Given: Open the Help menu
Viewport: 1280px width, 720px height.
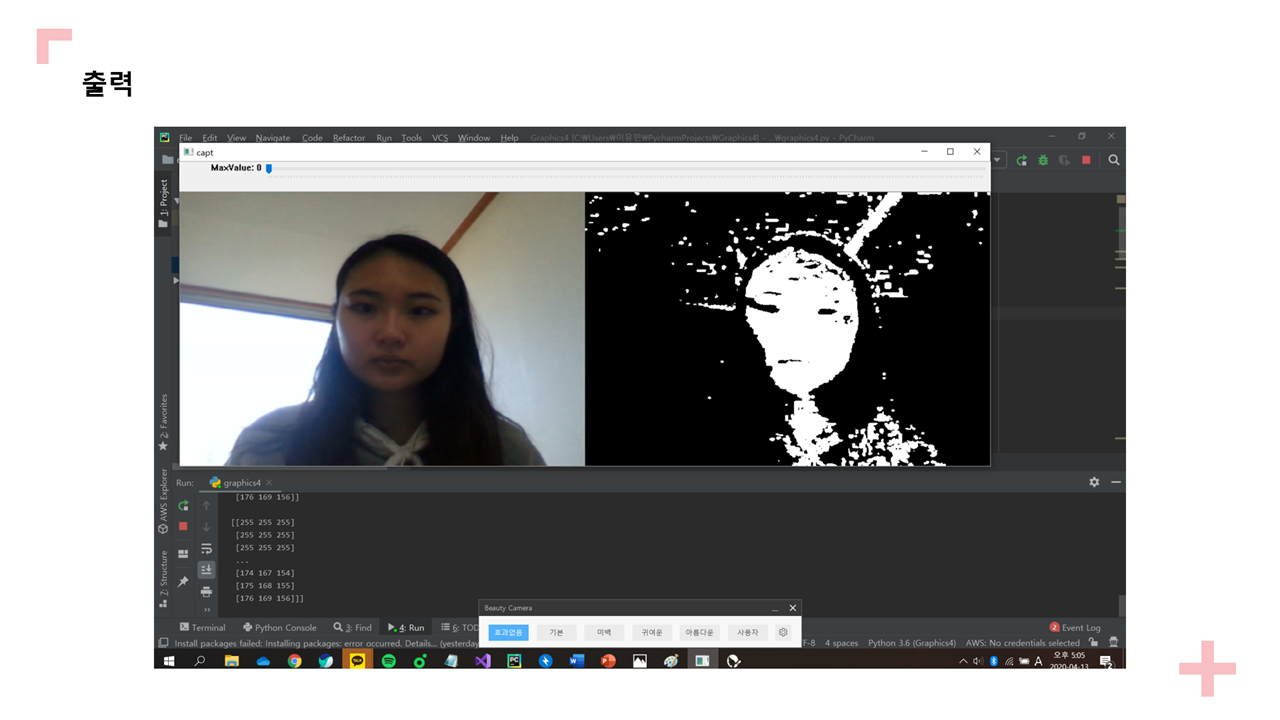Looking at the screenshot, I should point(509,138).
